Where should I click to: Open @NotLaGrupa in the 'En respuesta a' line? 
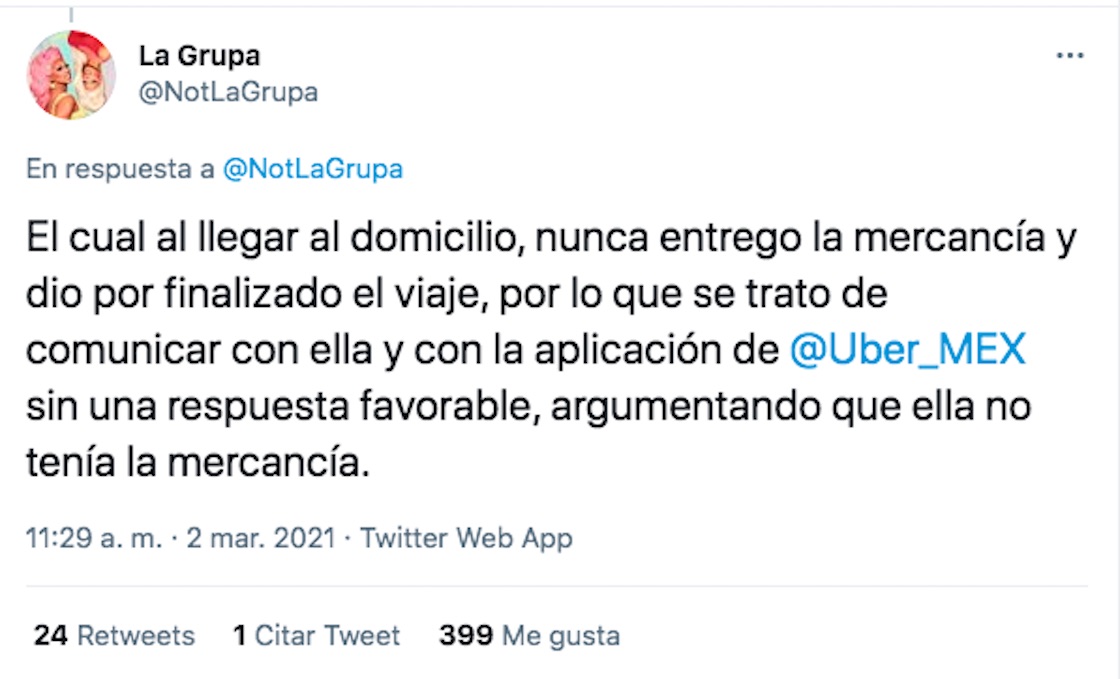[312, 169]
